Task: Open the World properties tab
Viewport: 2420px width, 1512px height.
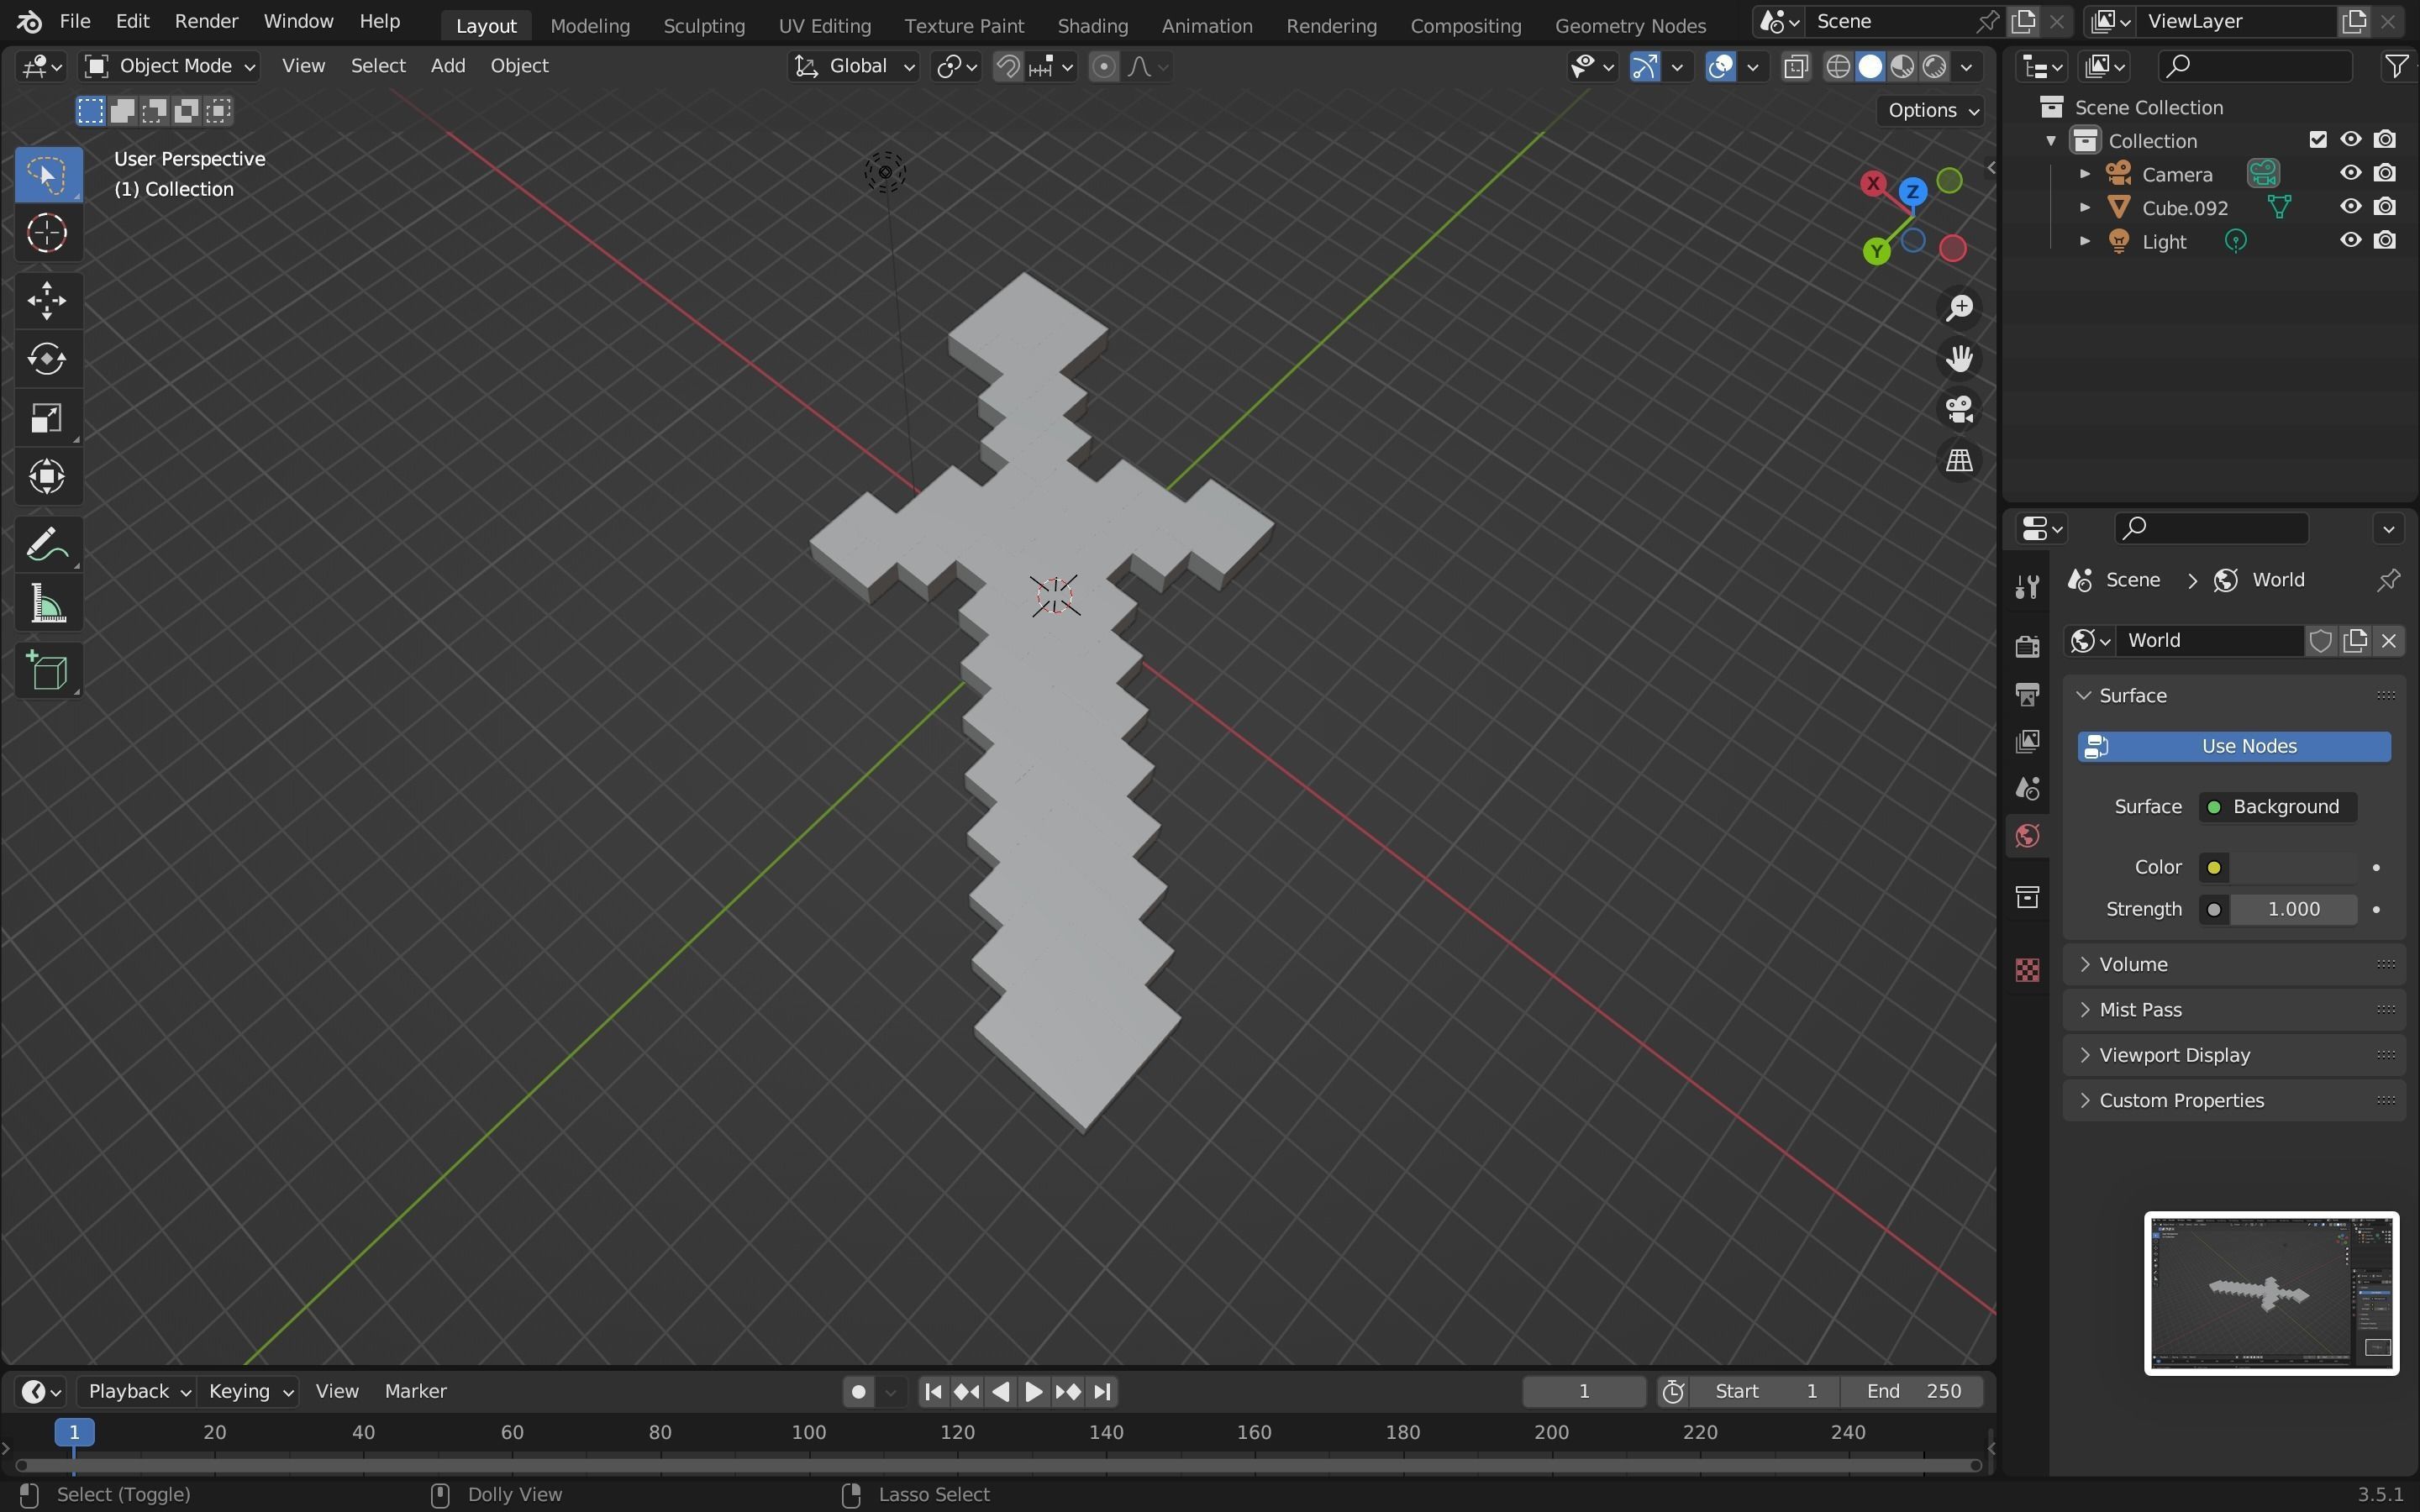Action: coord(2027,836)
